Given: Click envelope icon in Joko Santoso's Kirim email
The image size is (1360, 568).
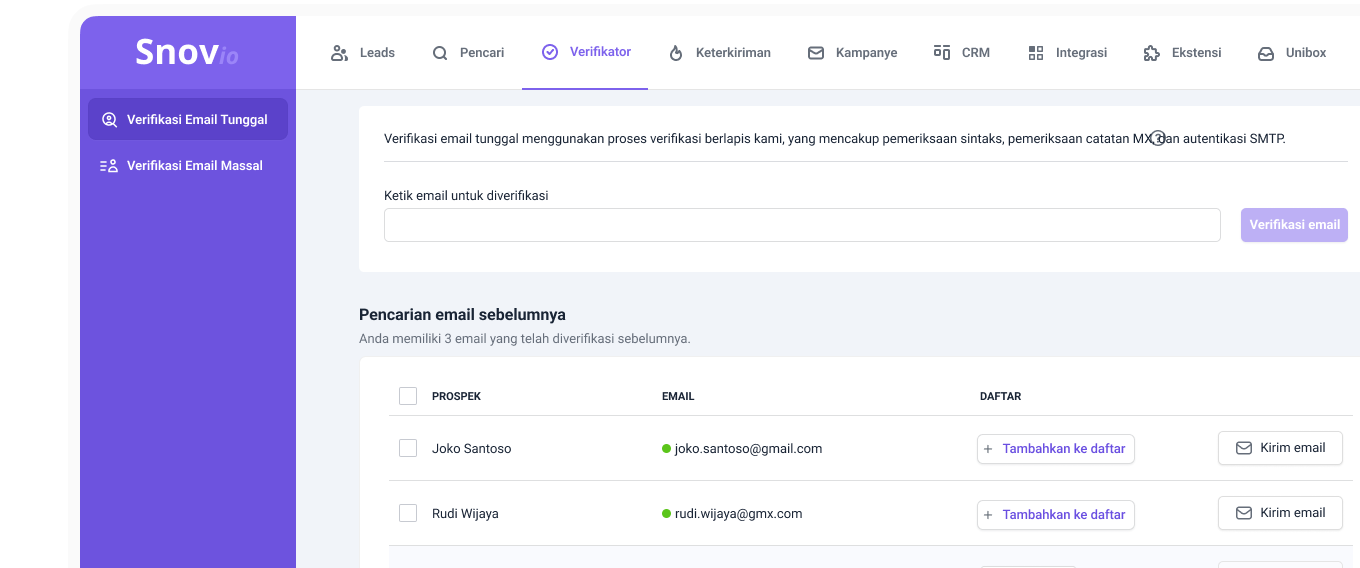Looking at the screenshot, I should (1244, 448).
